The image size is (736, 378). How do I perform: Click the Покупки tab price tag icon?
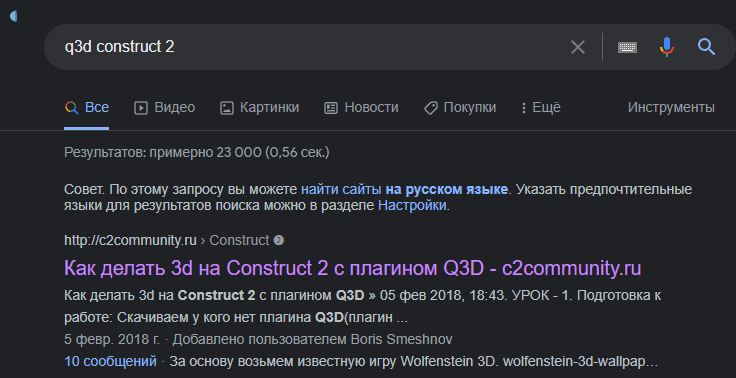(430, 108)
